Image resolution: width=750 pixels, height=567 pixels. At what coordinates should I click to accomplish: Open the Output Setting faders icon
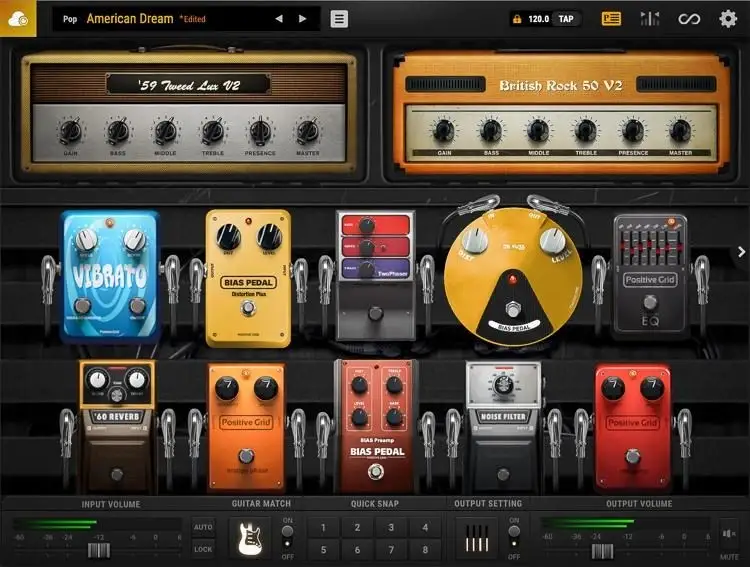click(x=476, y=538)
